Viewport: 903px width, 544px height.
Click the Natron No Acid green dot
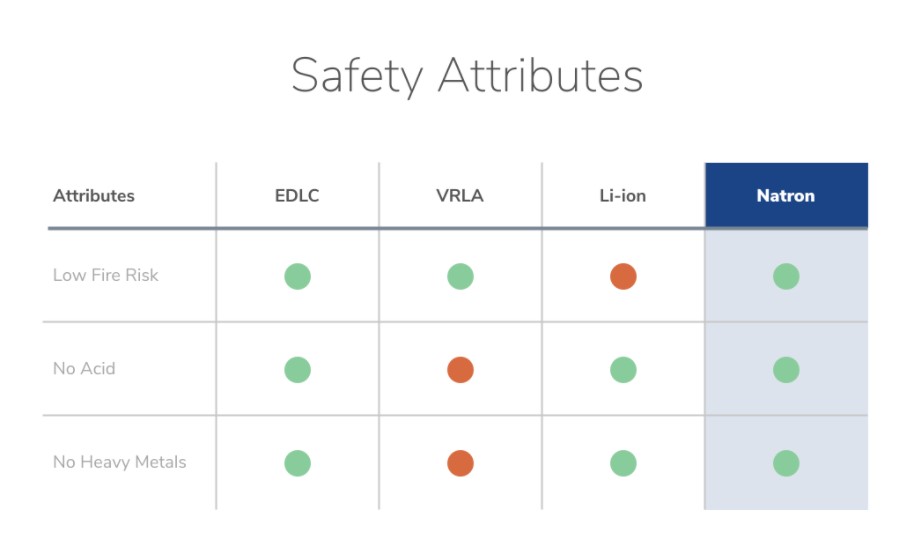click(786, 370)
